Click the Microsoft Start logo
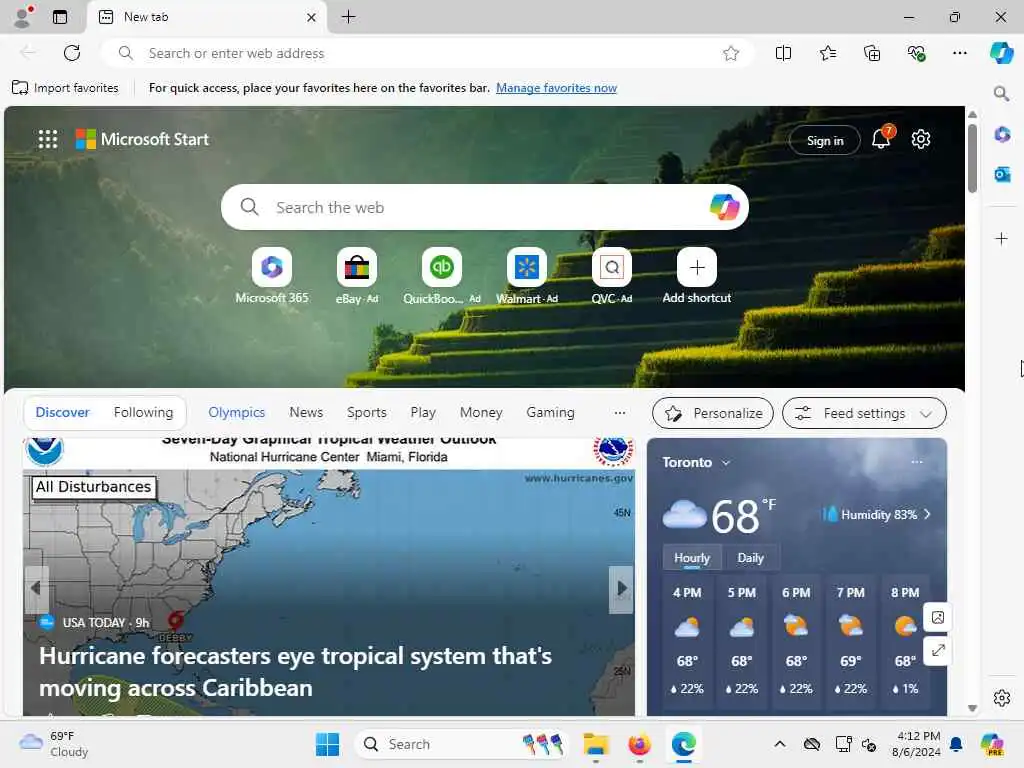The height and width of the screenshot is (768, 1024). click(142, 139)
